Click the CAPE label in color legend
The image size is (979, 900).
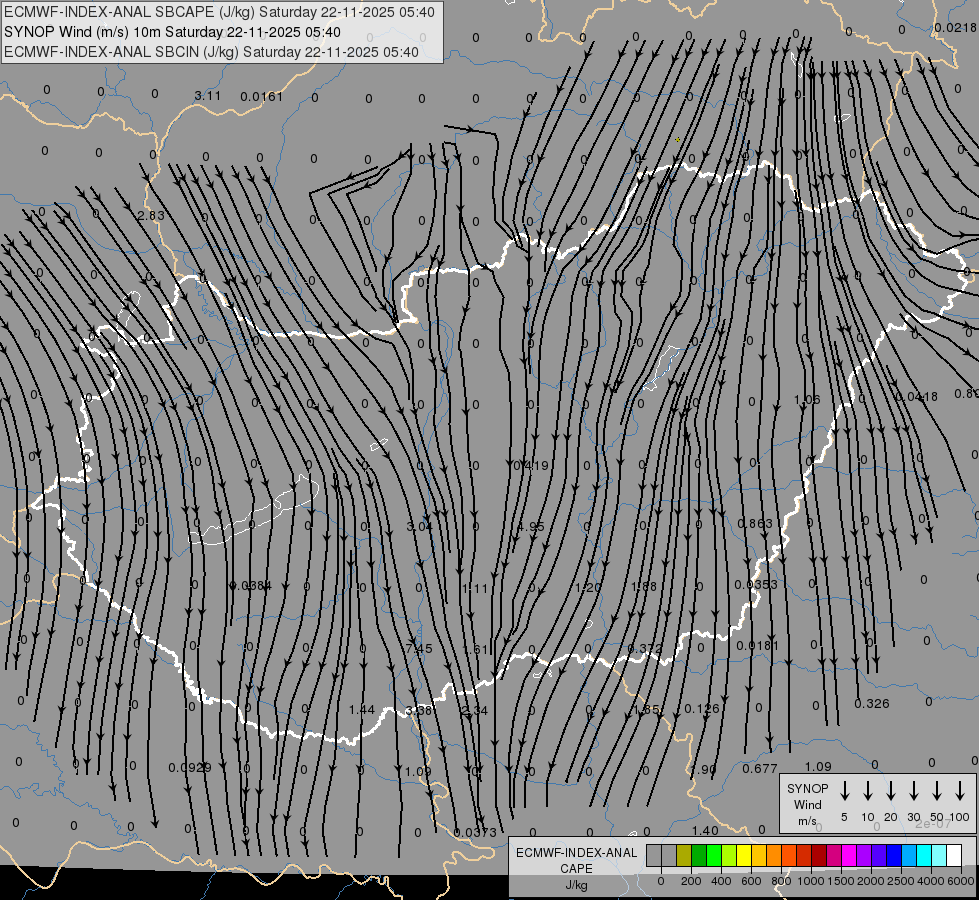tap(576, 869)
